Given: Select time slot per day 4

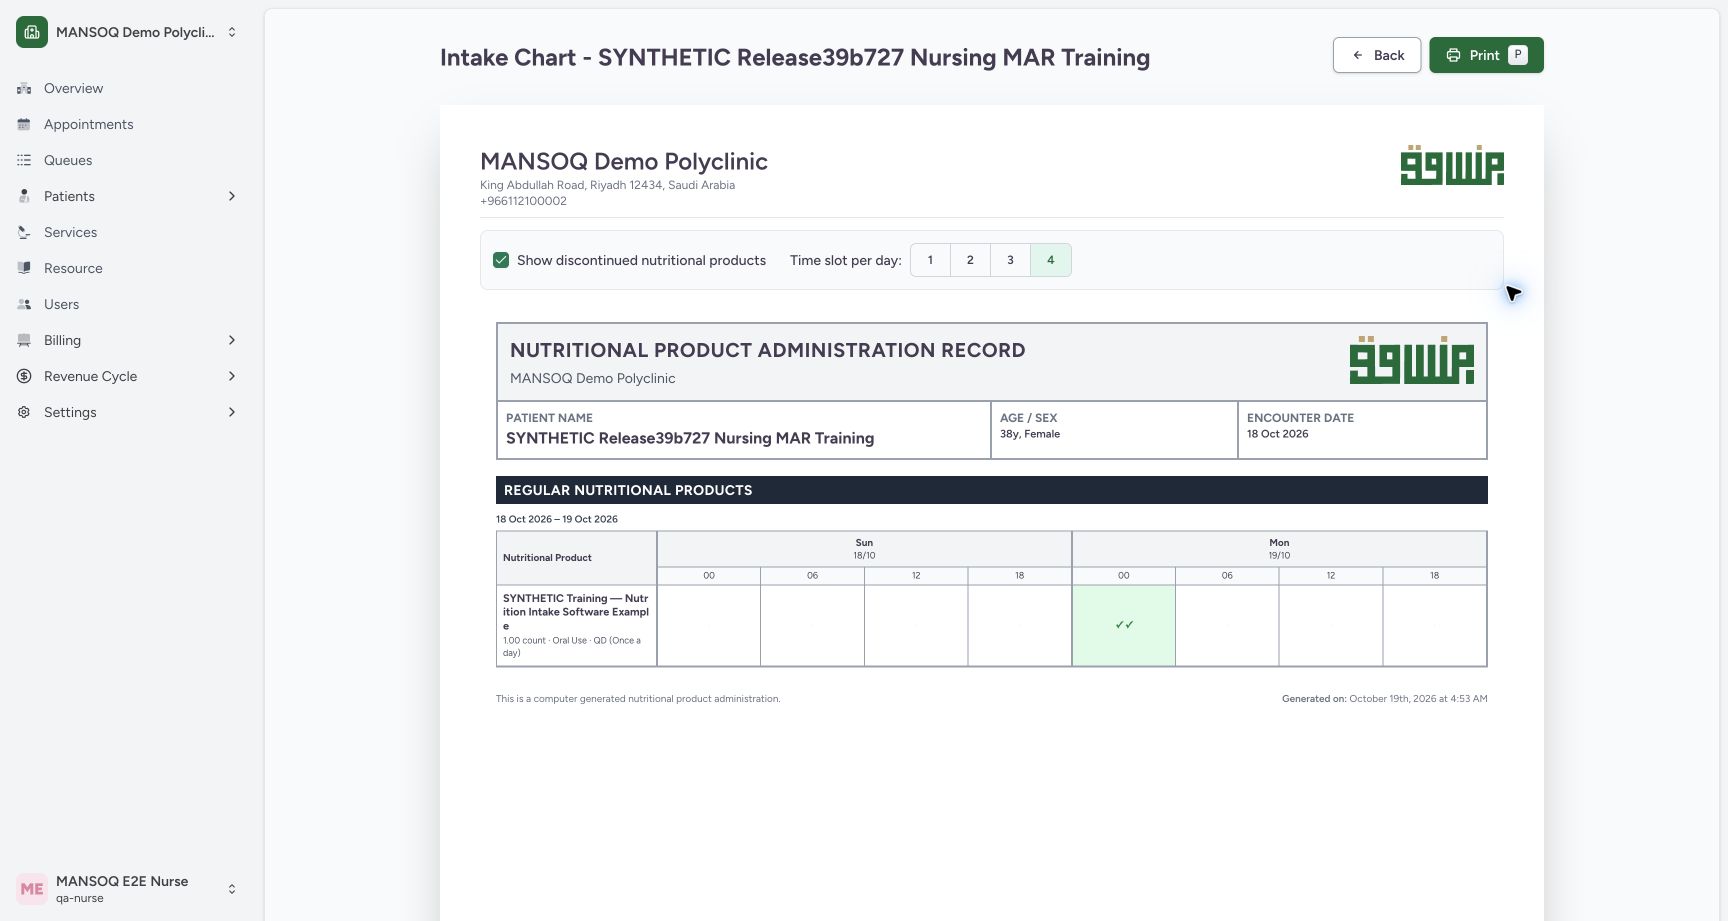Looking at the screenshot, I should tap(1050, 260).
